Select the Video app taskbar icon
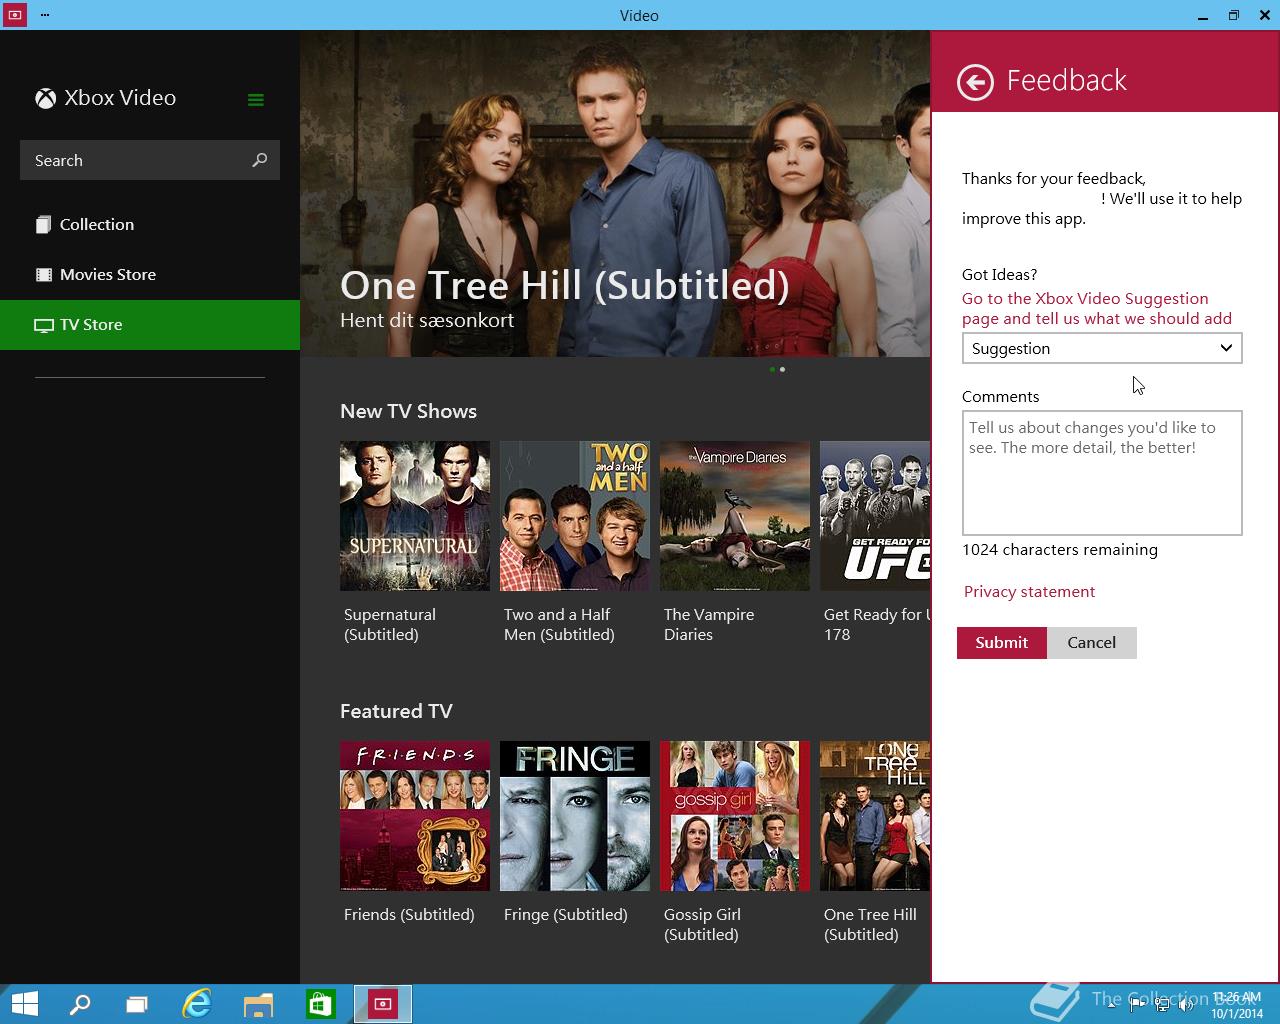1280x1024 pixels. coord(382,1004)
